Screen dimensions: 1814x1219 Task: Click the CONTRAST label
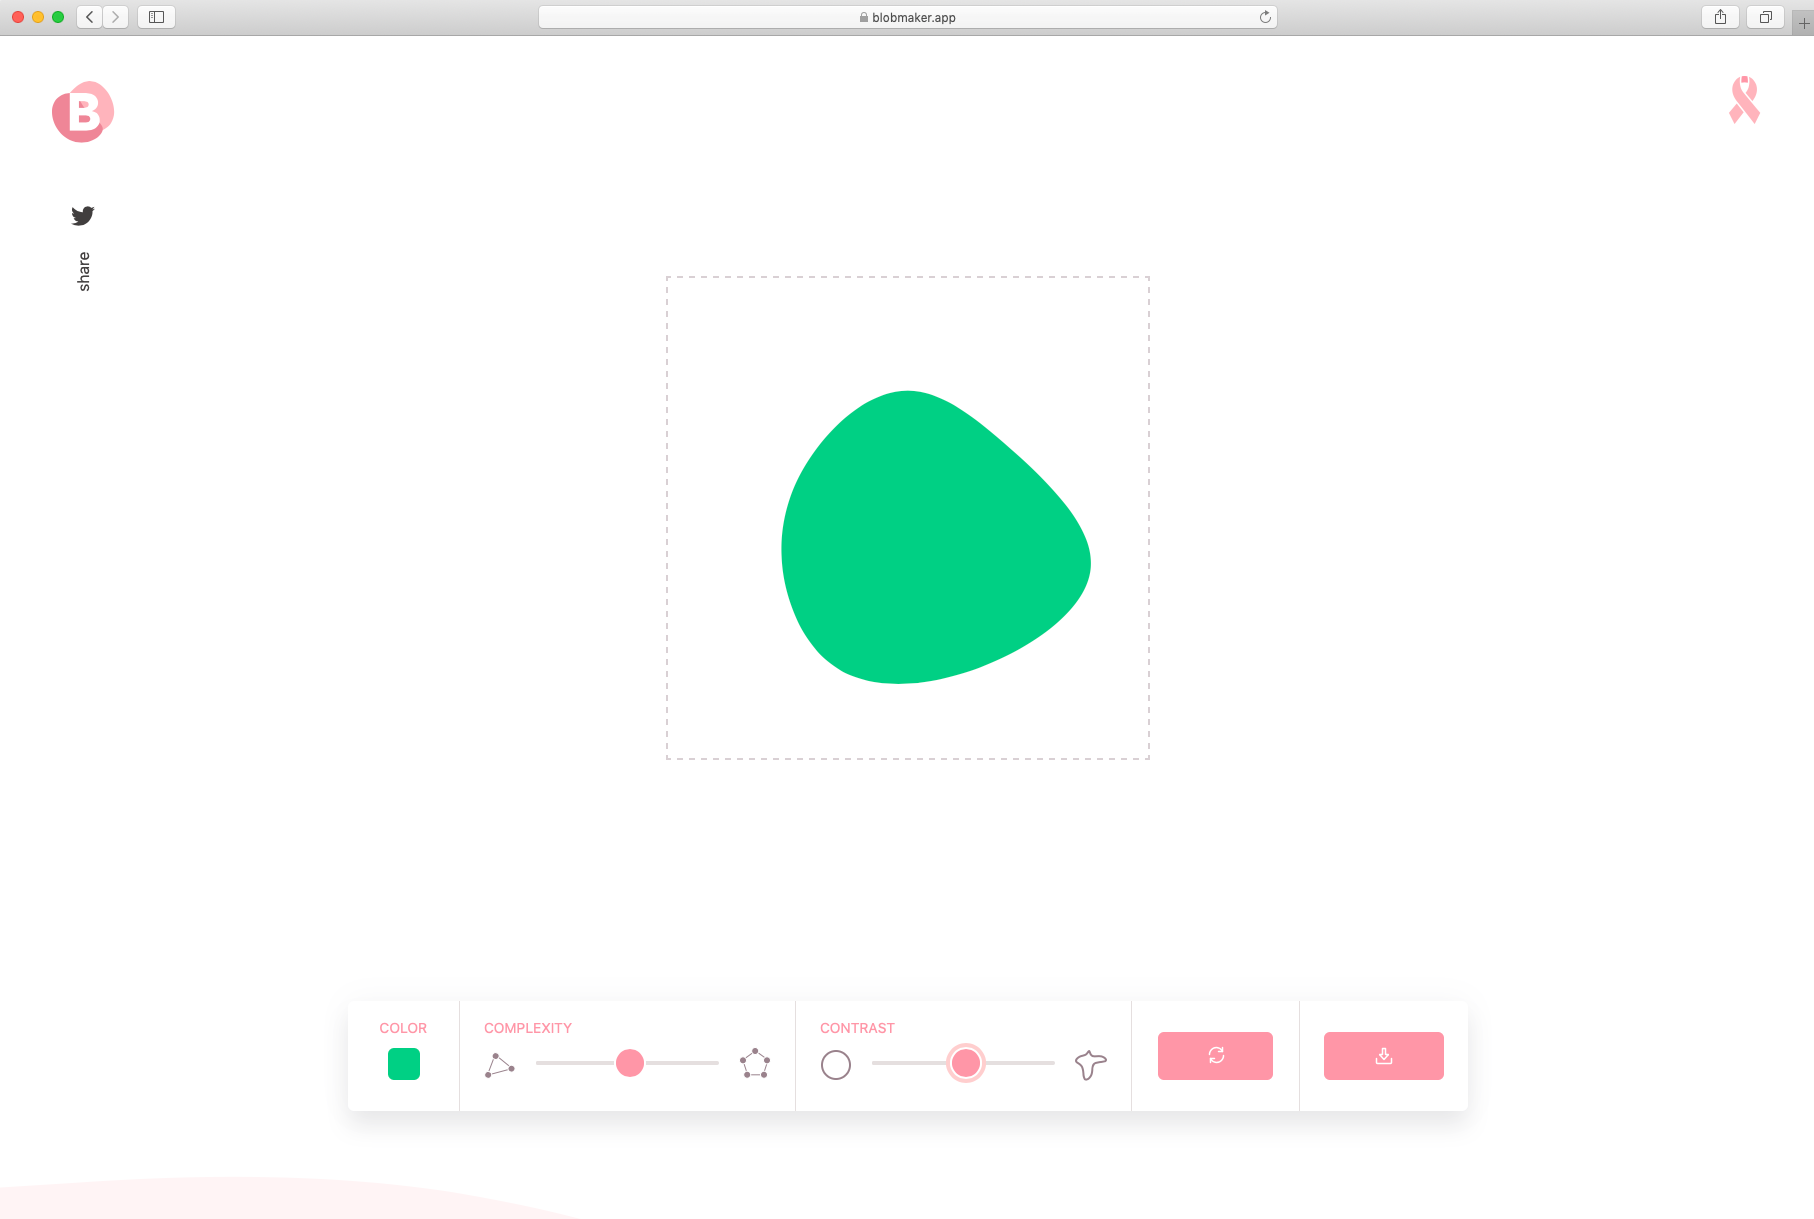[x=857, y=1028]
